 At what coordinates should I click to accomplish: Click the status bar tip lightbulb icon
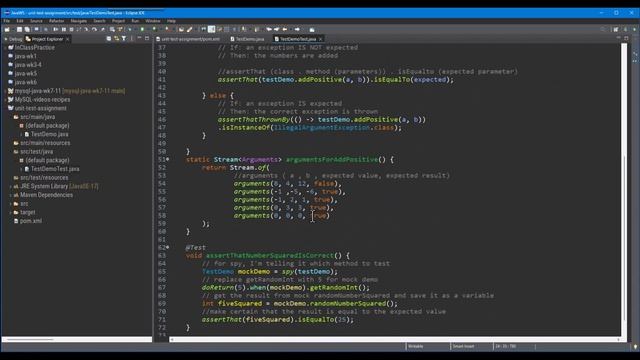coord(635,347)
